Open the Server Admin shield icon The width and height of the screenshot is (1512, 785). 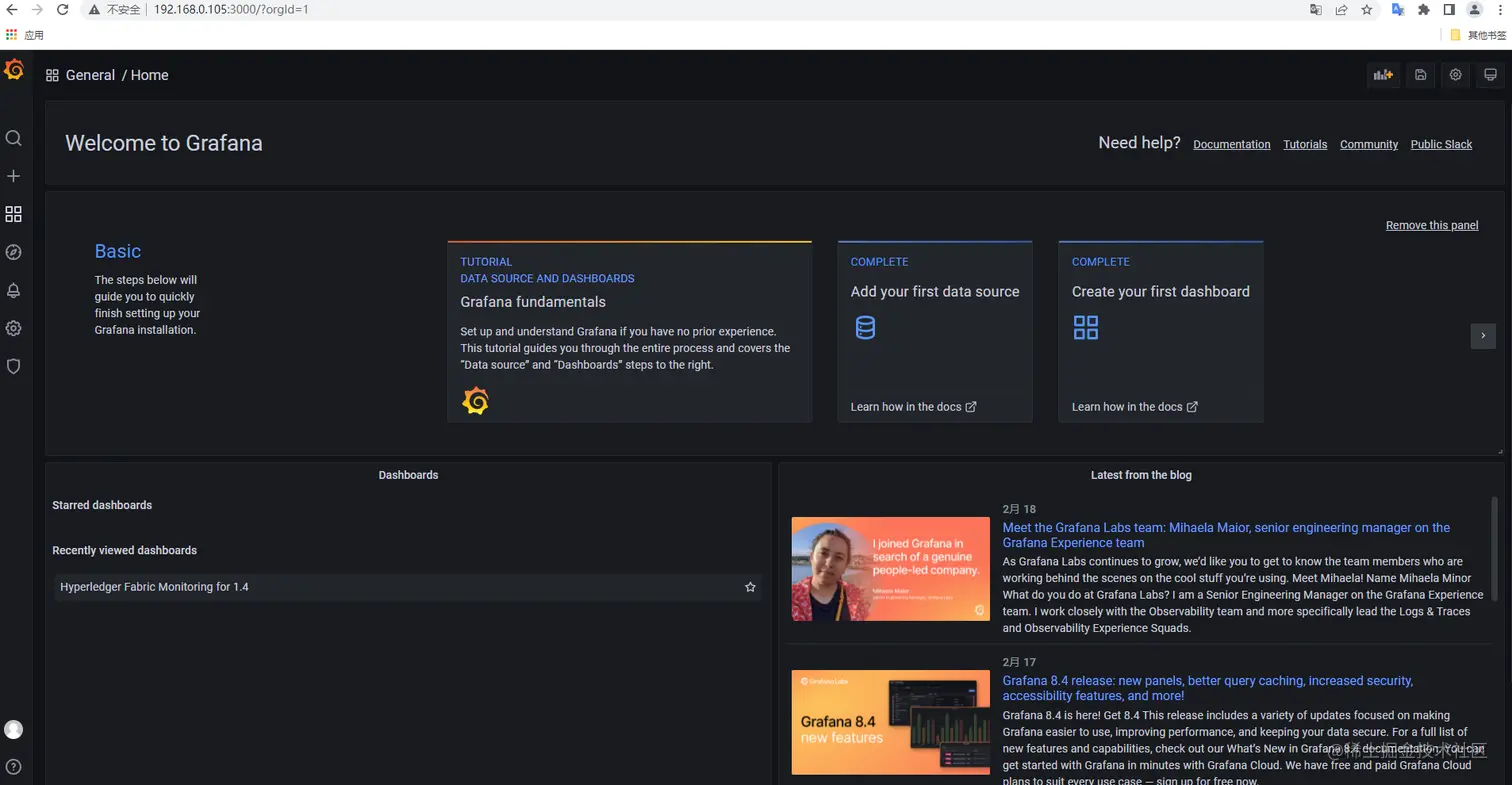[13, 366]
